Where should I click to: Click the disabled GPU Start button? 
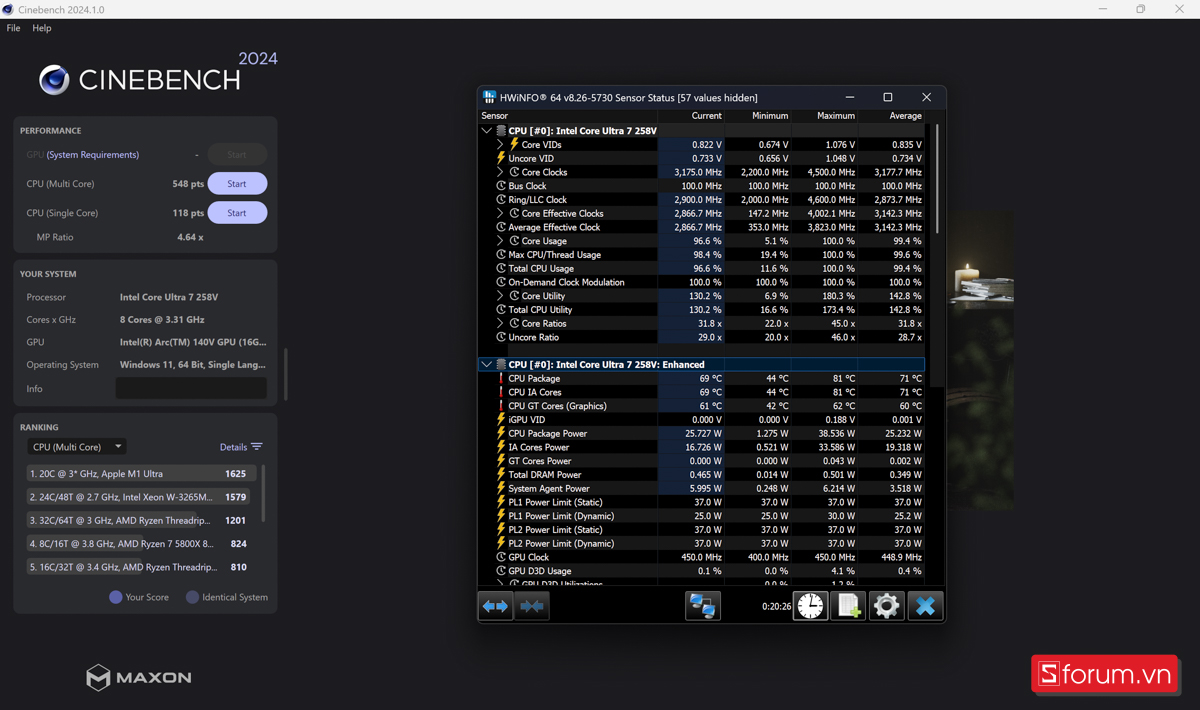pos(237,155)
